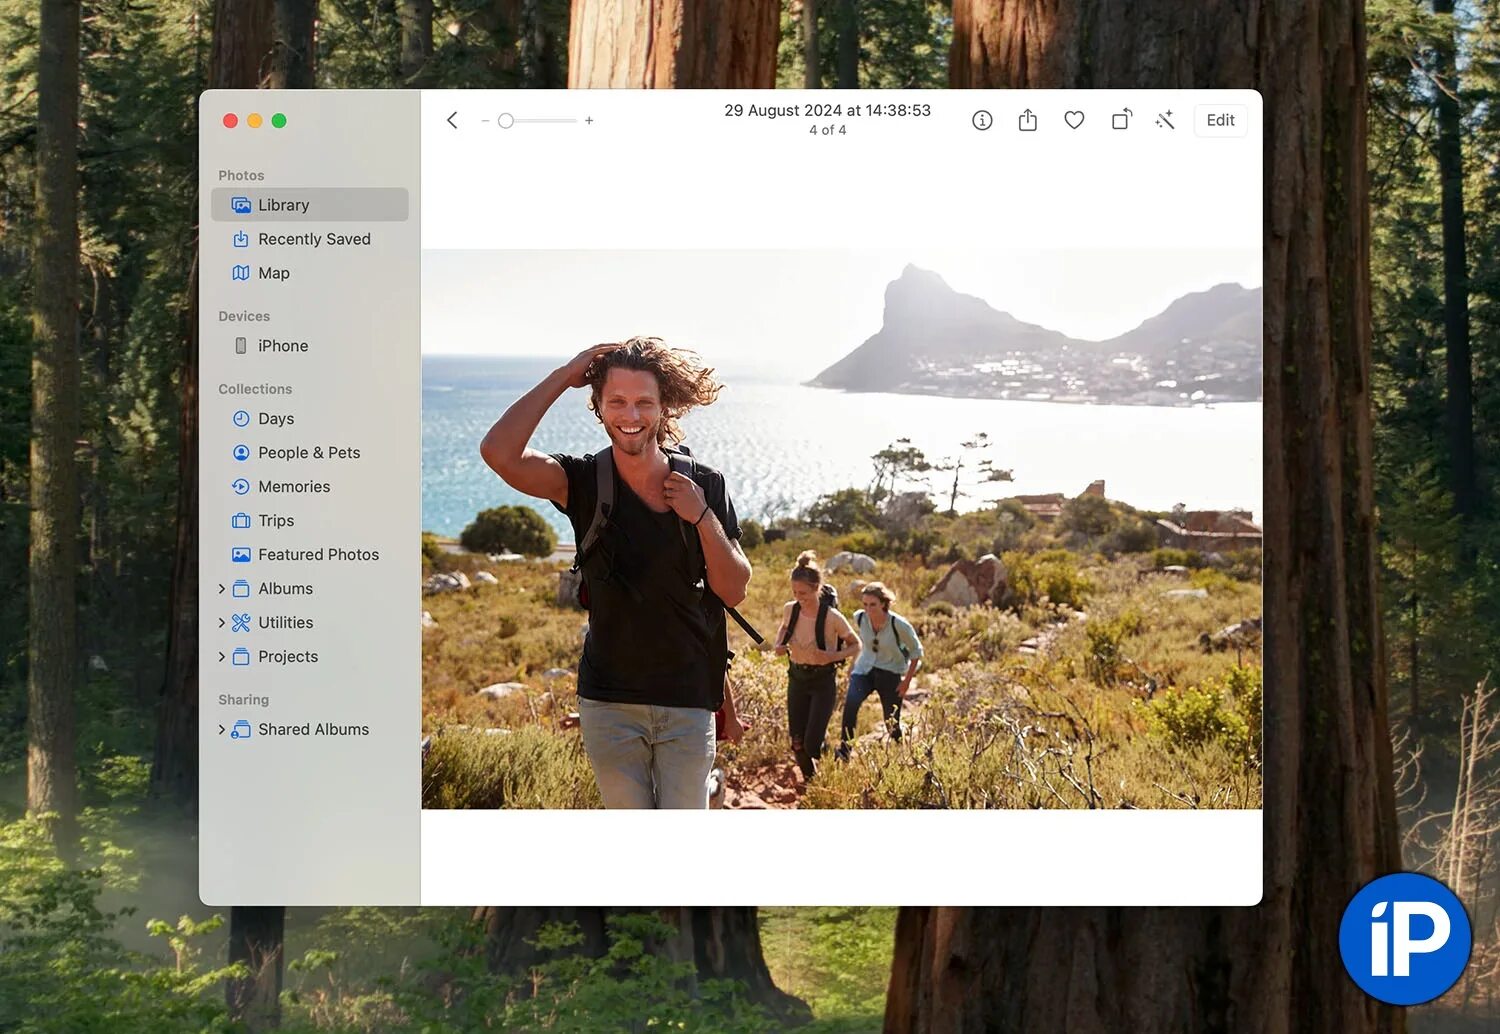
Task: Open the Map view label
Action: pos(274,273)
